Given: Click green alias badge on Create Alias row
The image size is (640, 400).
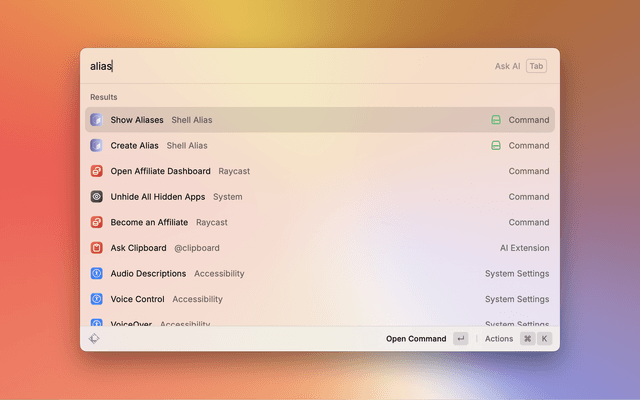Looking at the screenshot, I should click(x=495, y=146).
